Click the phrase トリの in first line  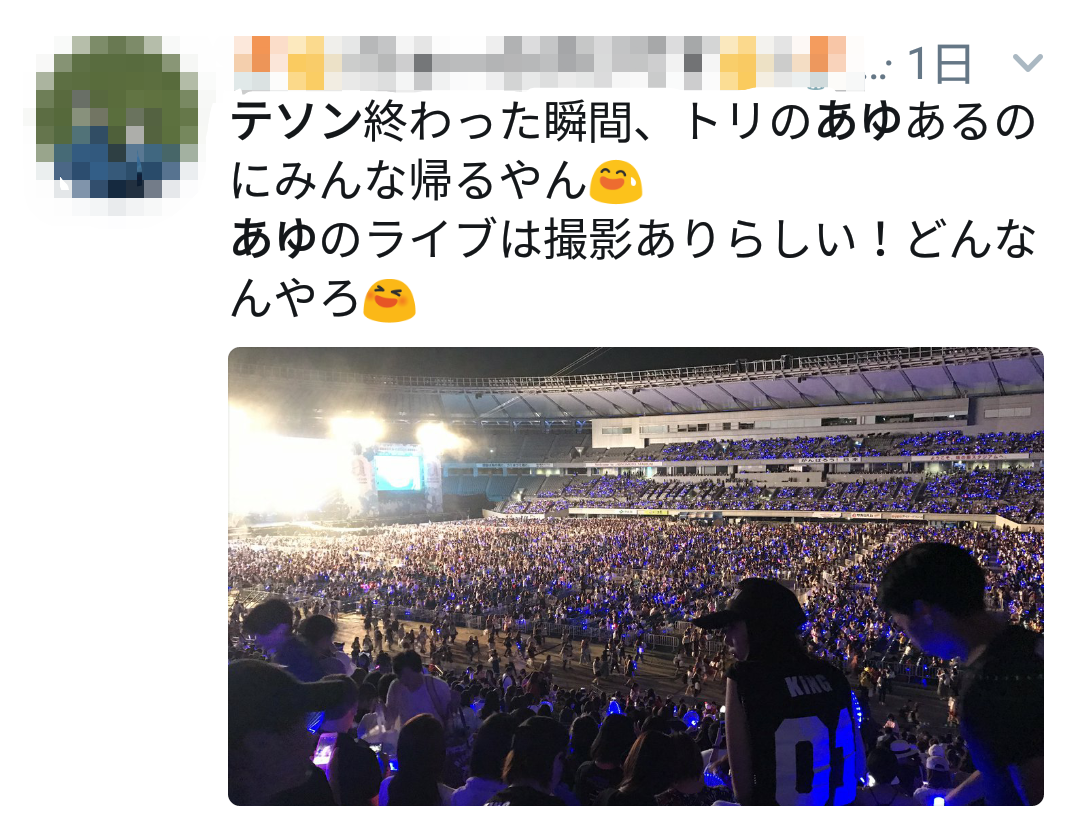tap(747, 121)
